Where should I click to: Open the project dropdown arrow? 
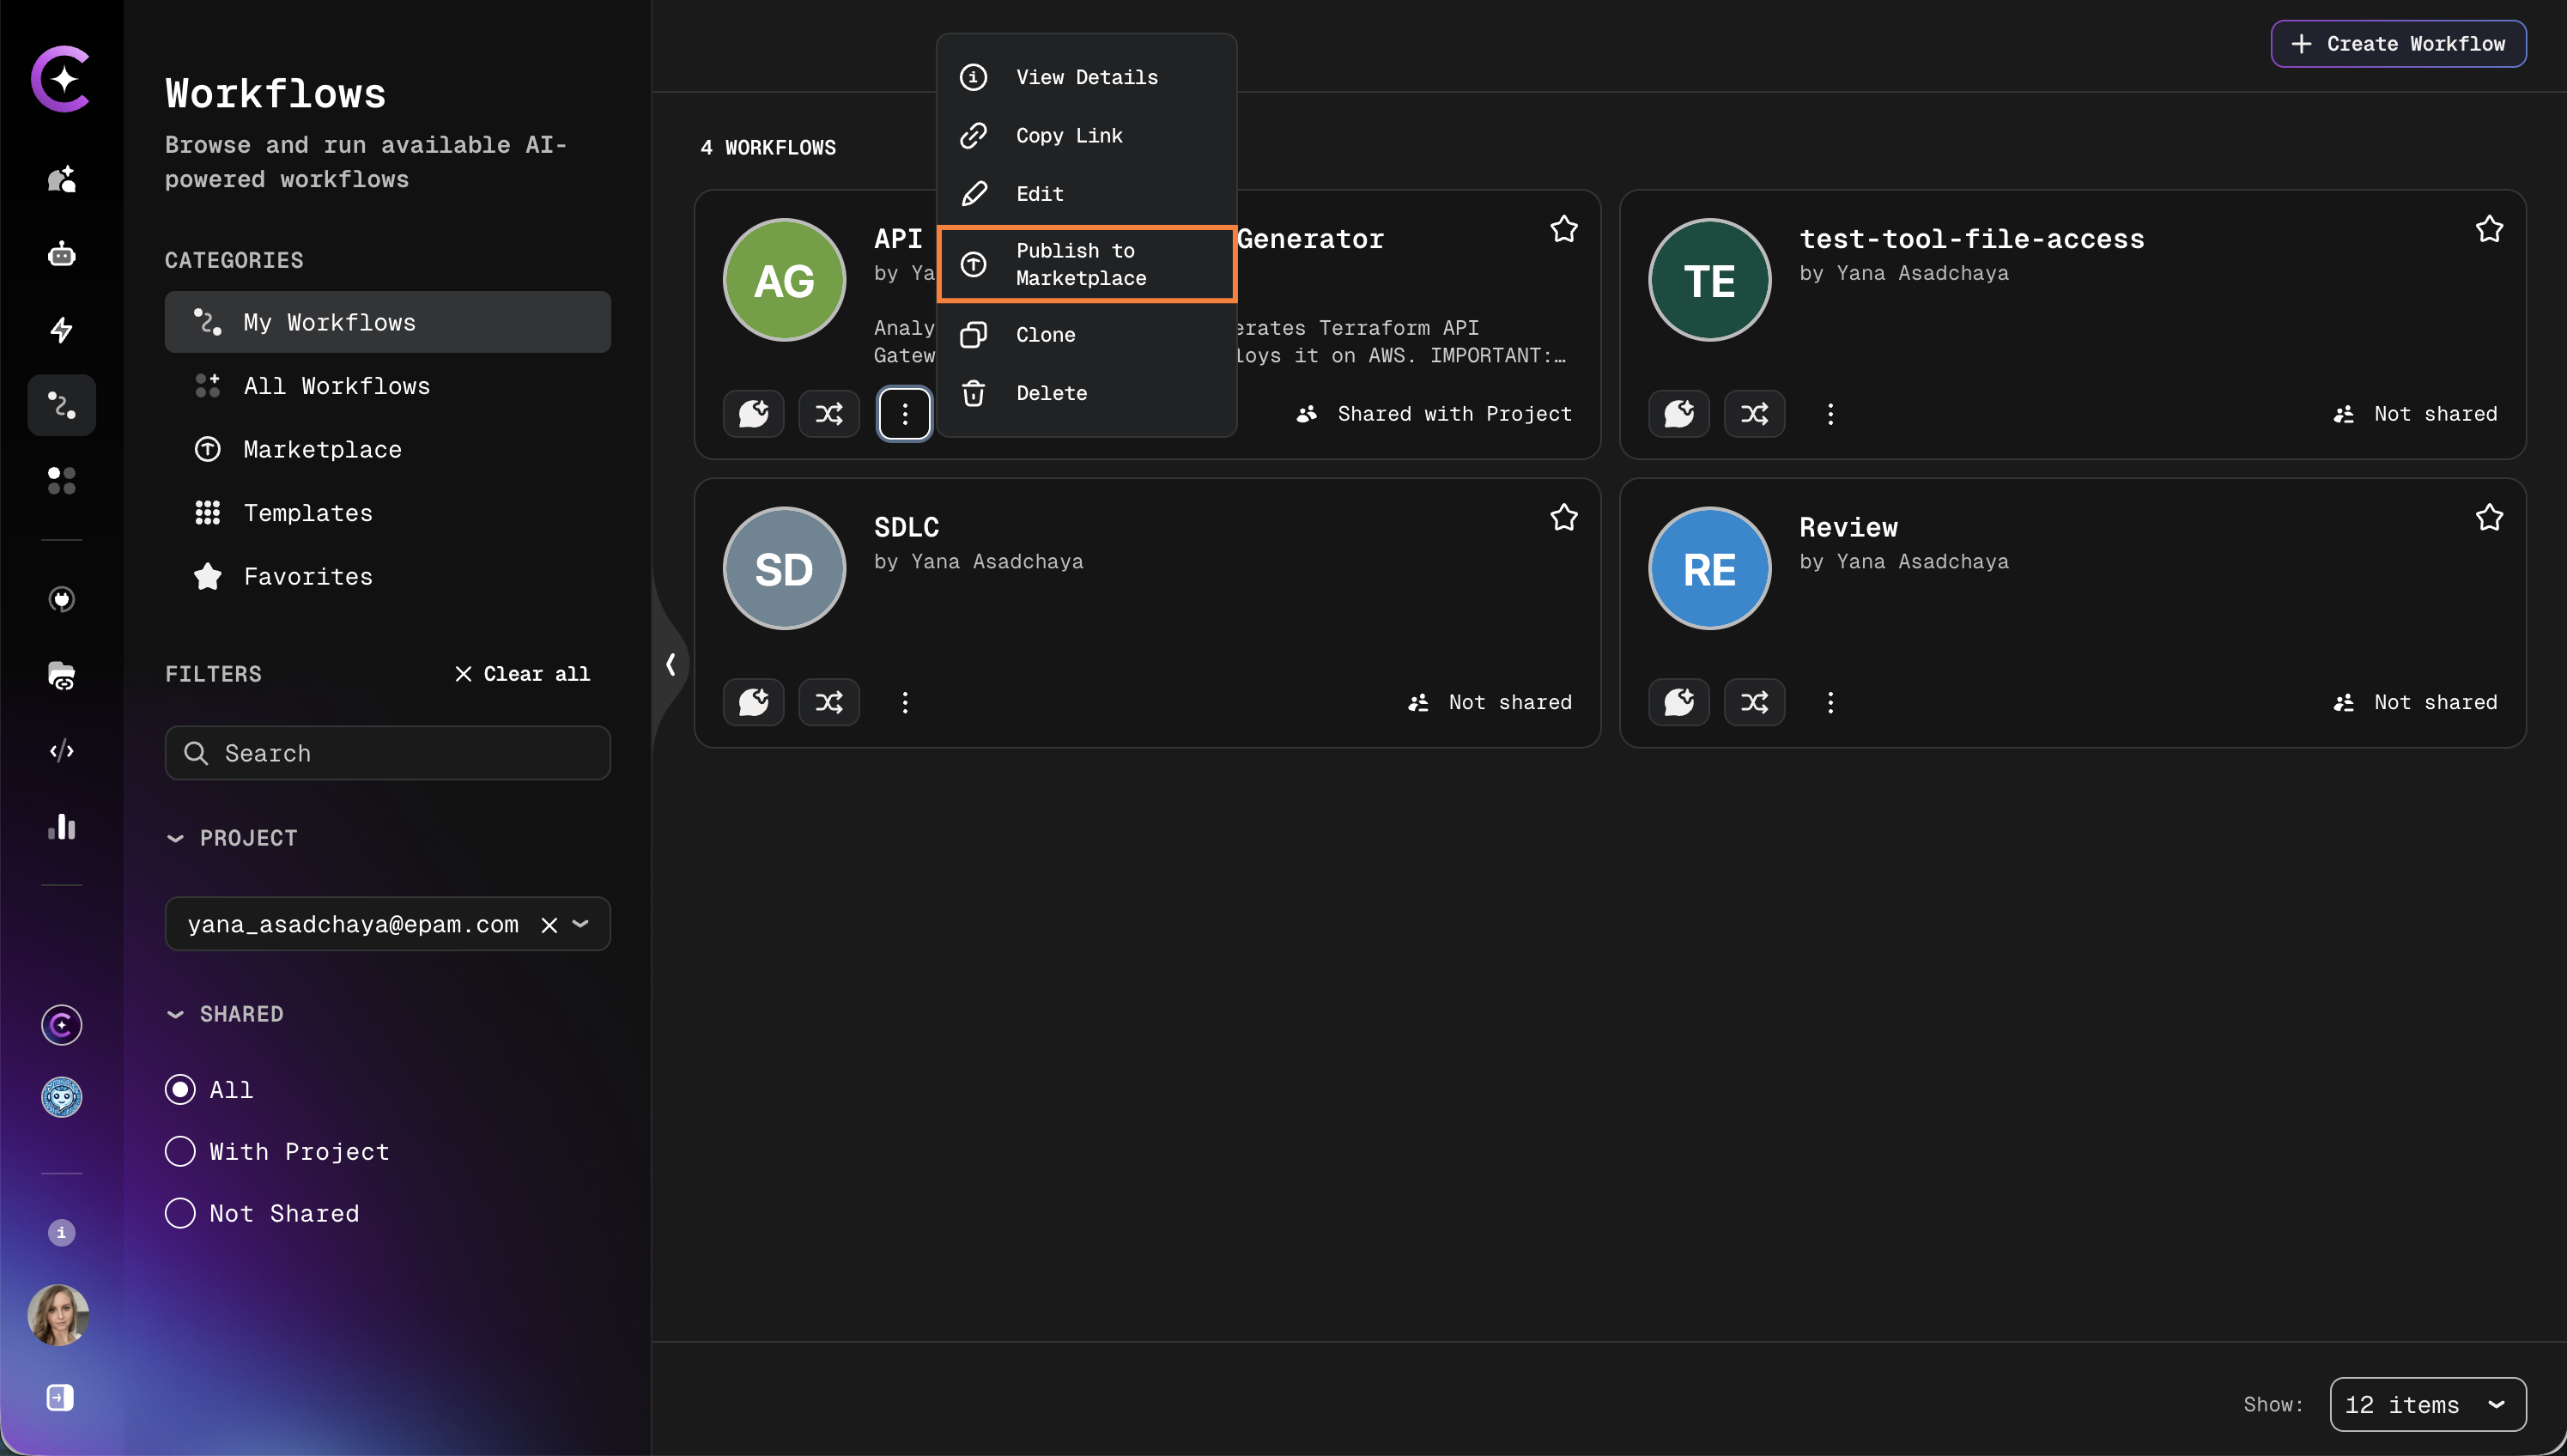[x=580, y=924]
